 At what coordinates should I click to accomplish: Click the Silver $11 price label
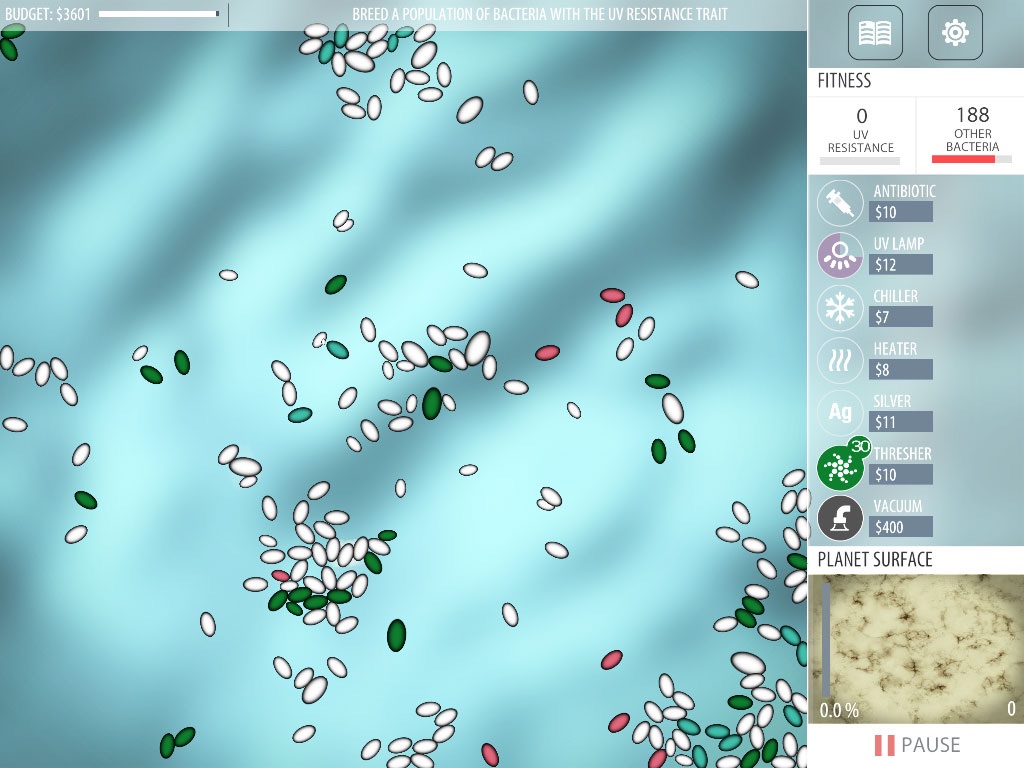tap(901, 422)
